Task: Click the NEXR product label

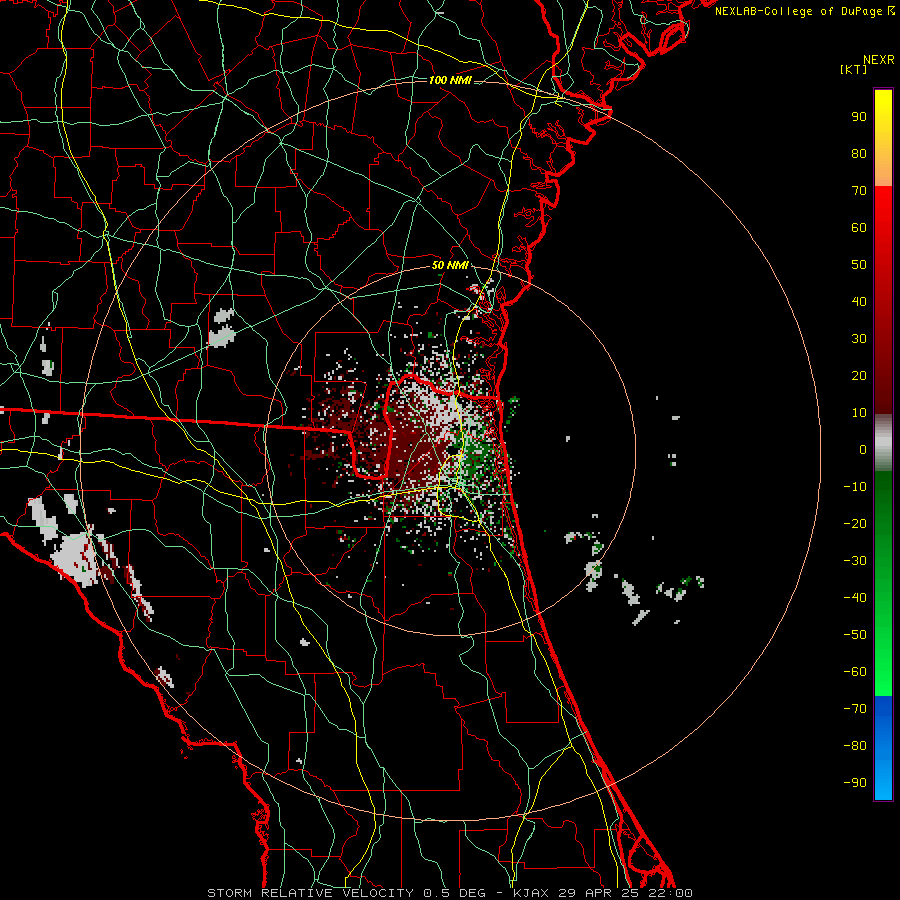Action: (878, 60)
